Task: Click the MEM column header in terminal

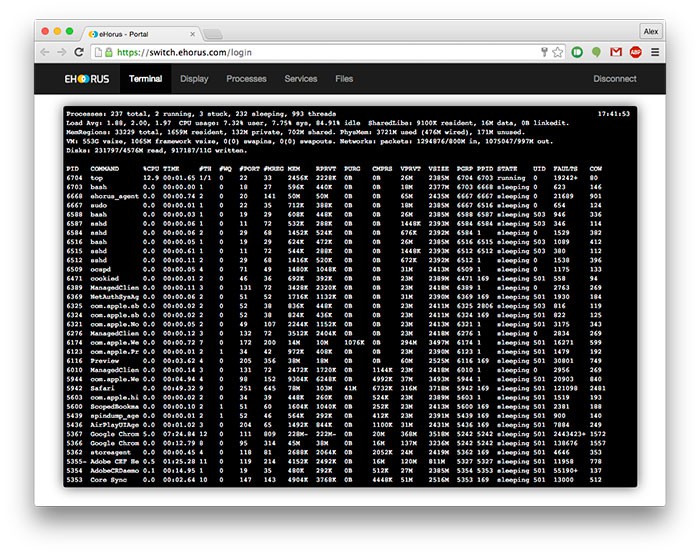Action: (x=294, y=169)
